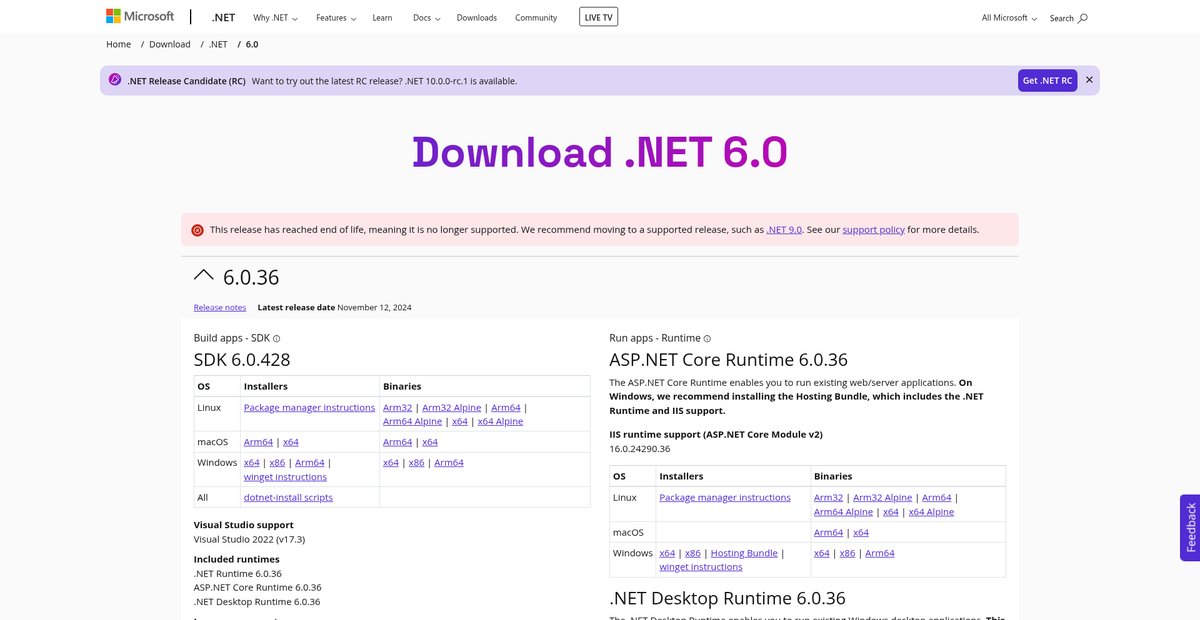Expand the Features menu
Viewport: 1200px width, 620px height.
[x=335, y=18]
